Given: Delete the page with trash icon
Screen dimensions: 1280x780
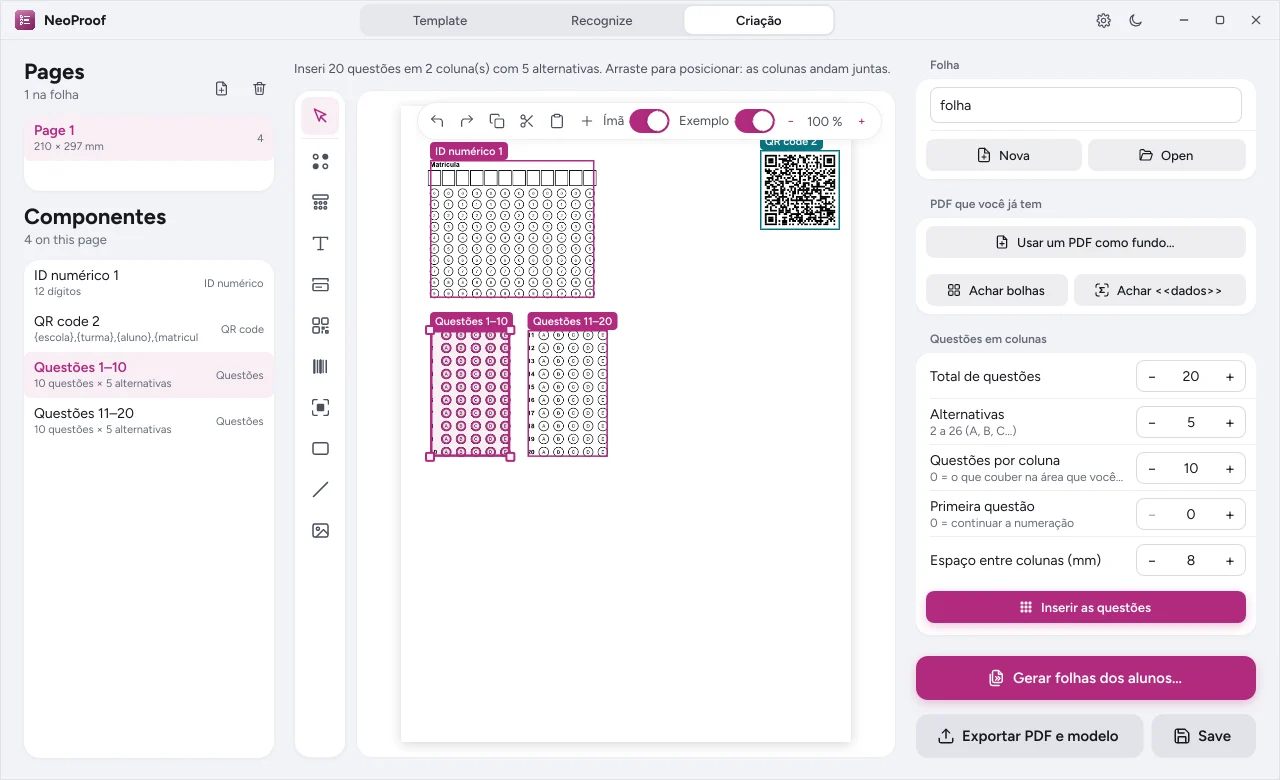Looking at the screenshot, I should click(260, 89).
